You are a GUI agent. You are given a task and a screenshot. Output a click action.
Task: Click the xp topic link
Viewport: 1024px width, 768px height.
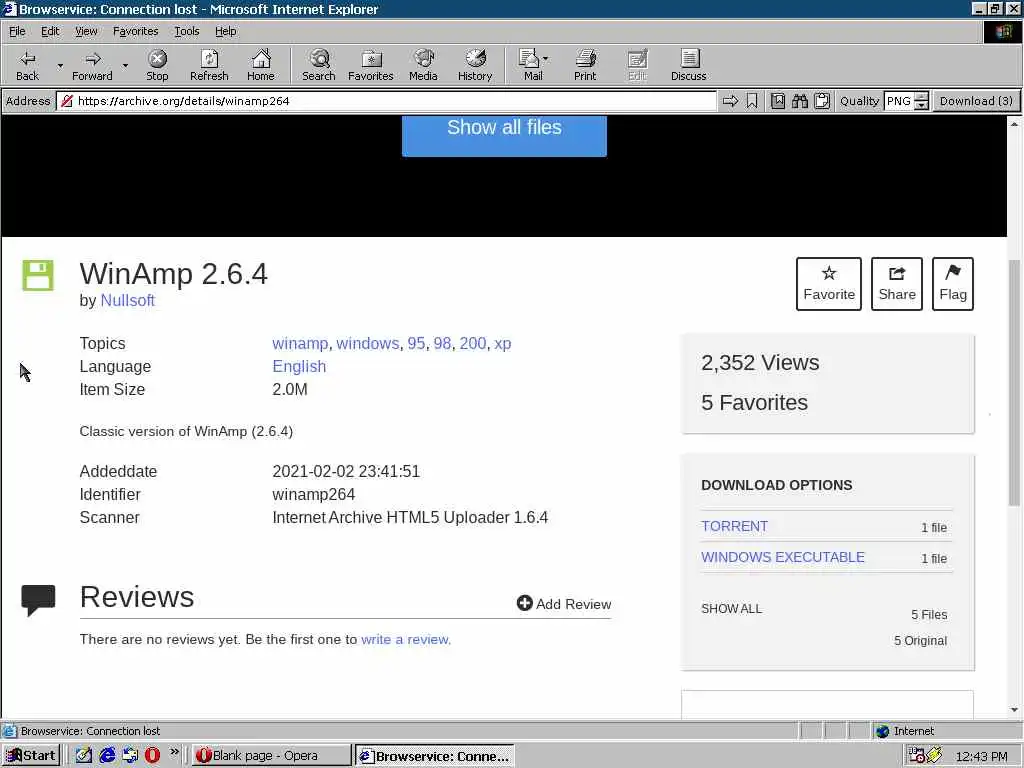coord(502,344)
